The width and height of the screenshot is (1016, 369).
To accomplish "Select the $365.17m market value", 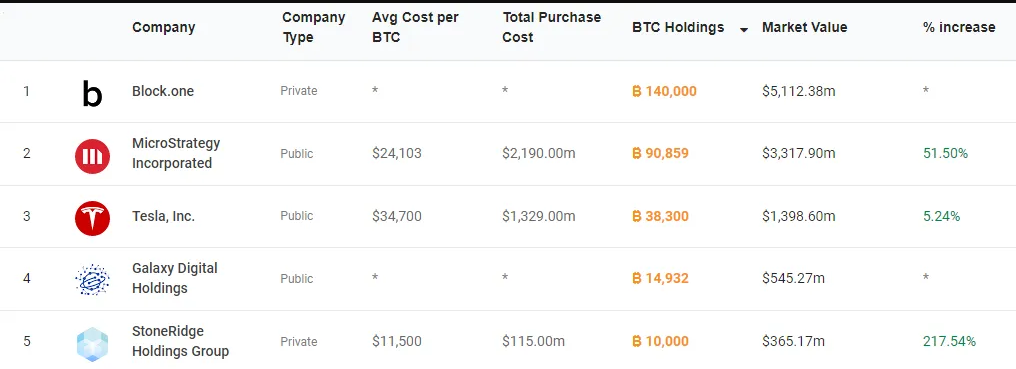I will (x=793, y=341).
